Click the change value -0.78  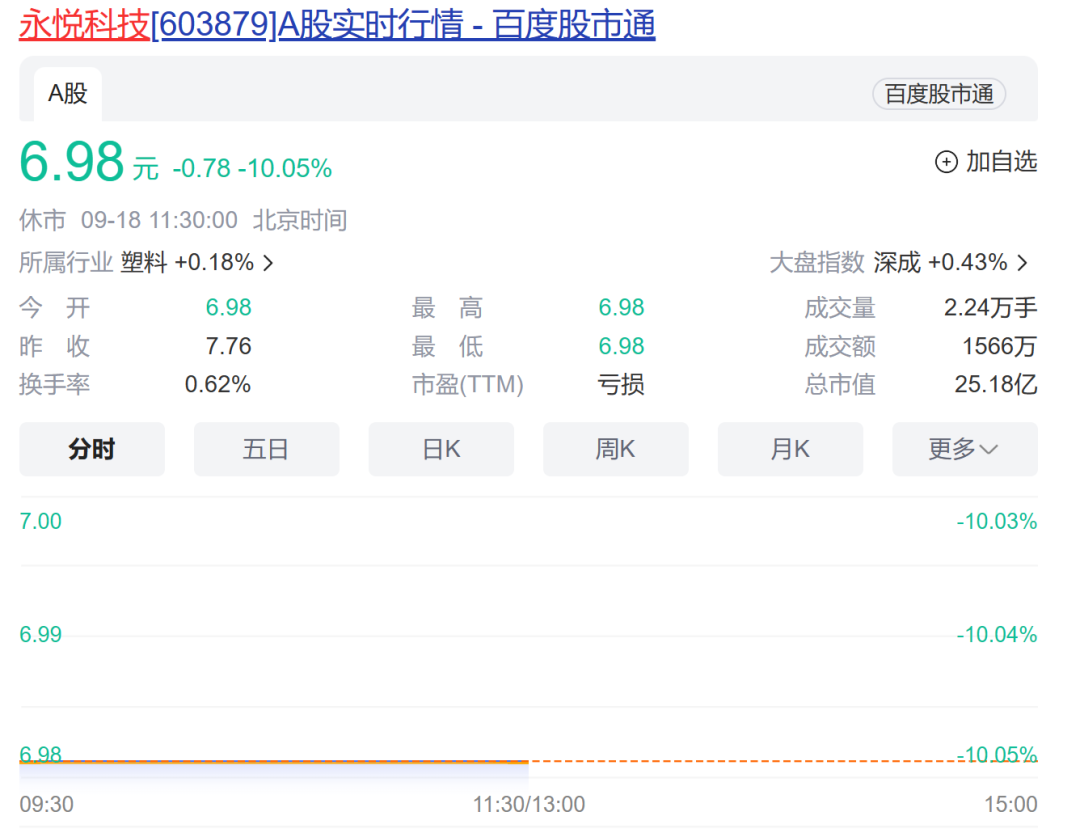tap(202, 168)
